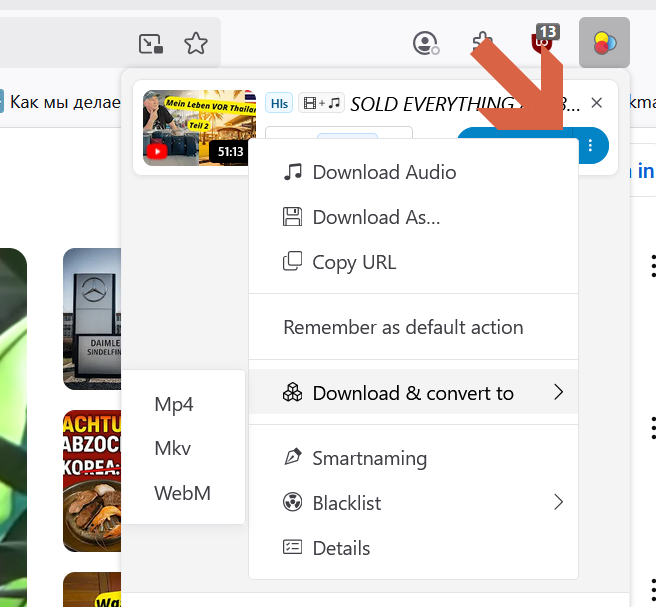
Task: Open Details for the video
Action: click(x=341, y=548)
